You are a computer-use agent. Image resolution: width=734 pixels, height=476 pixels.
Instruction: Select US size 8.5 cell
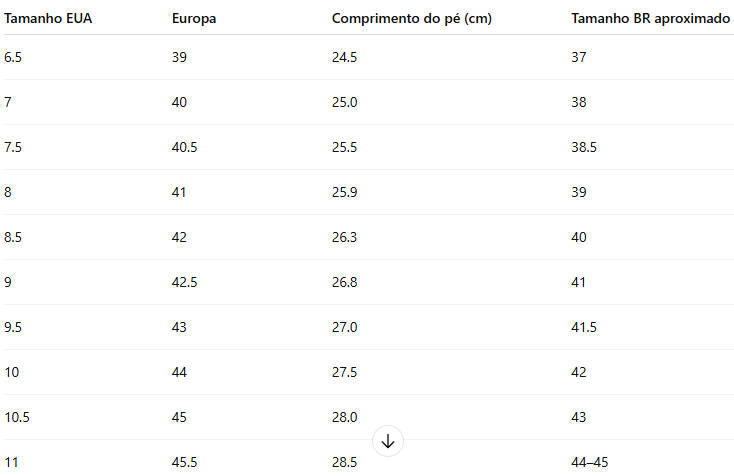[x=13, y=237]
